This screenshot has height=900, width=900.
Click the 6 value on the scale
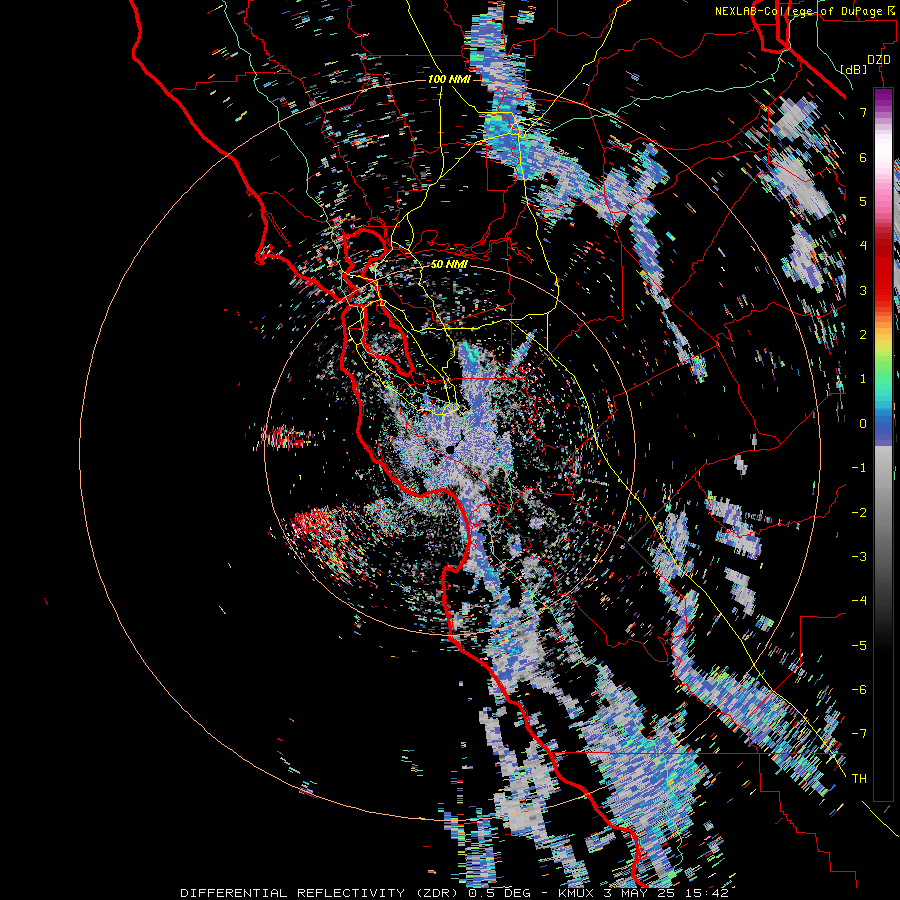pyautogui.click(x=863, y=157)
